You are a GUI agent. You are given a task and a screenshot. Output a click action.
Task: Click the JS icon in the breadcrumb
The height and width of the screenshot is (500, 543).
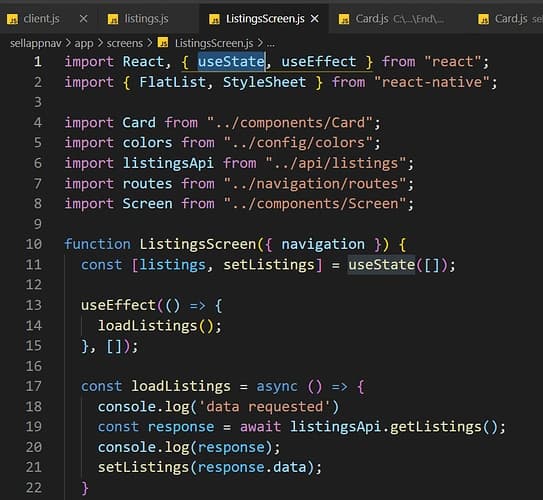[163, 43]
